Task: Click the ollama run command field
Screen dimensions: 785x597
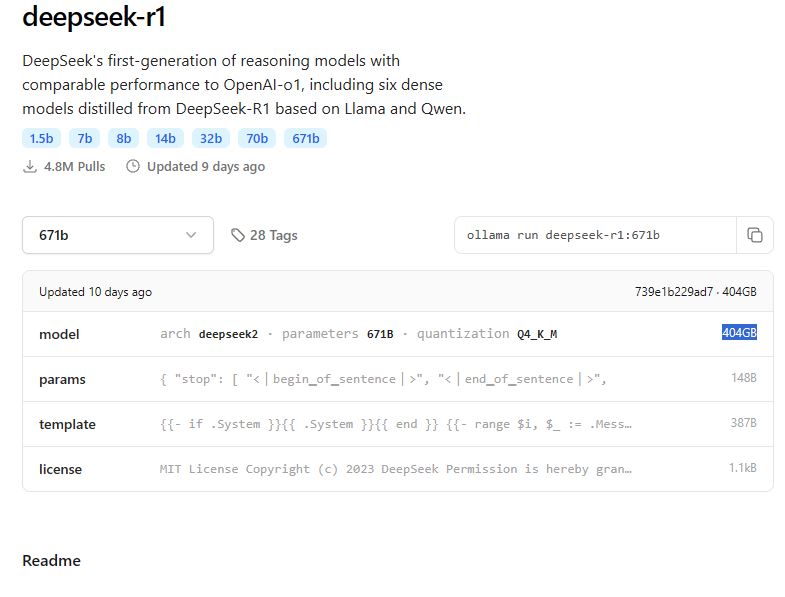Action: click(x=595, y=235)
